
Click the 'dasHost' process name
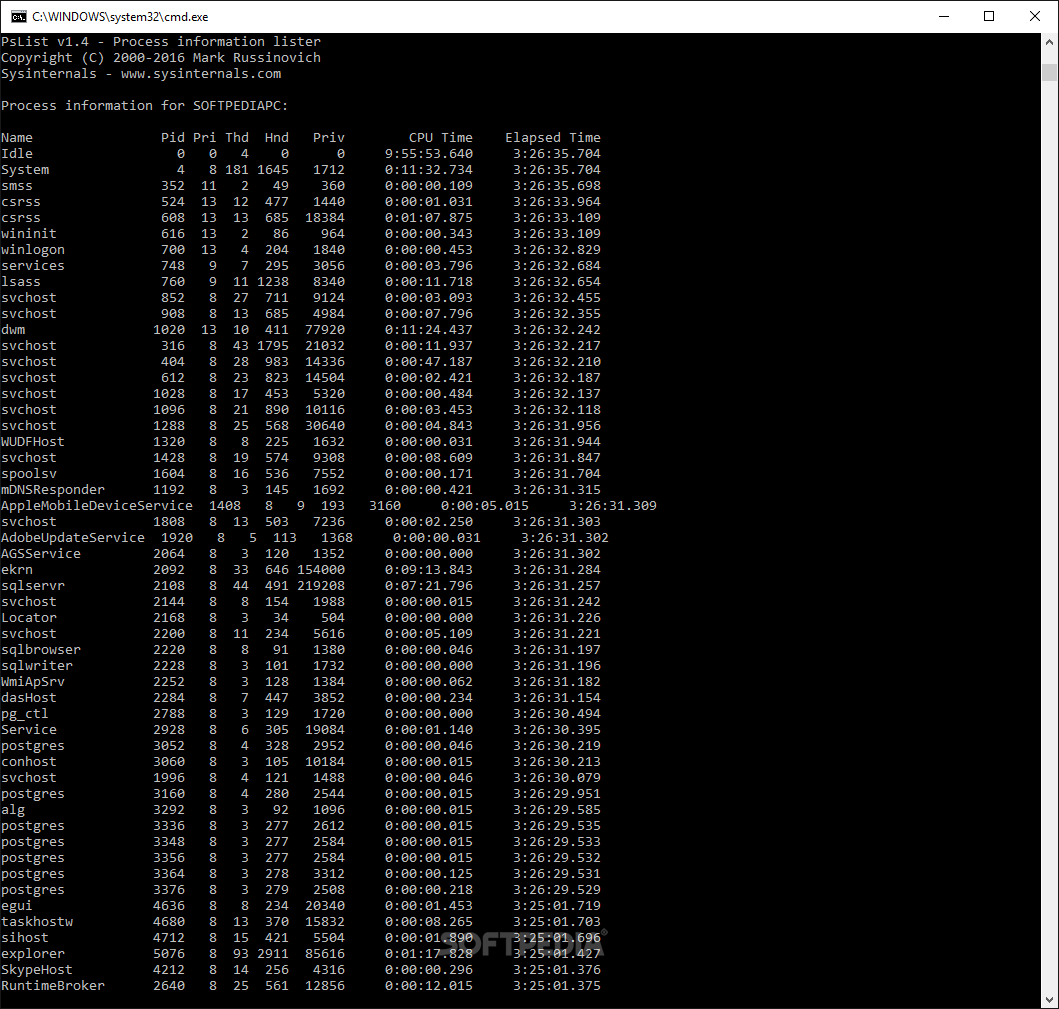[x=29, y=698]
